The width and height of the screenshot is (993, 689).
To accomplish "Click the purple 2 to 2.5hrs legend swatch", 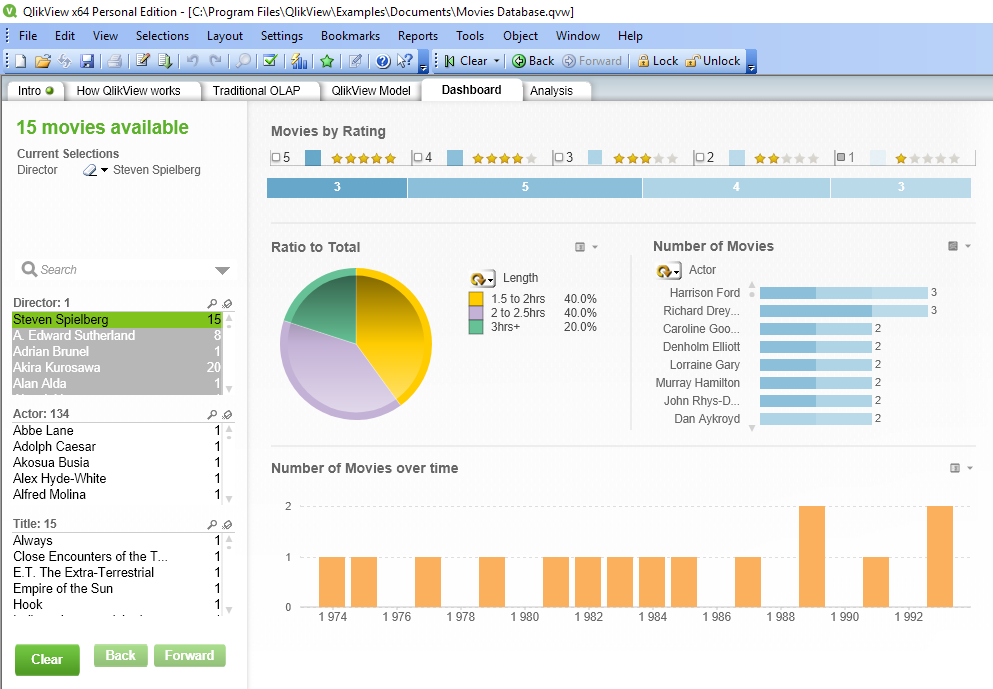I will click(476, 313).
